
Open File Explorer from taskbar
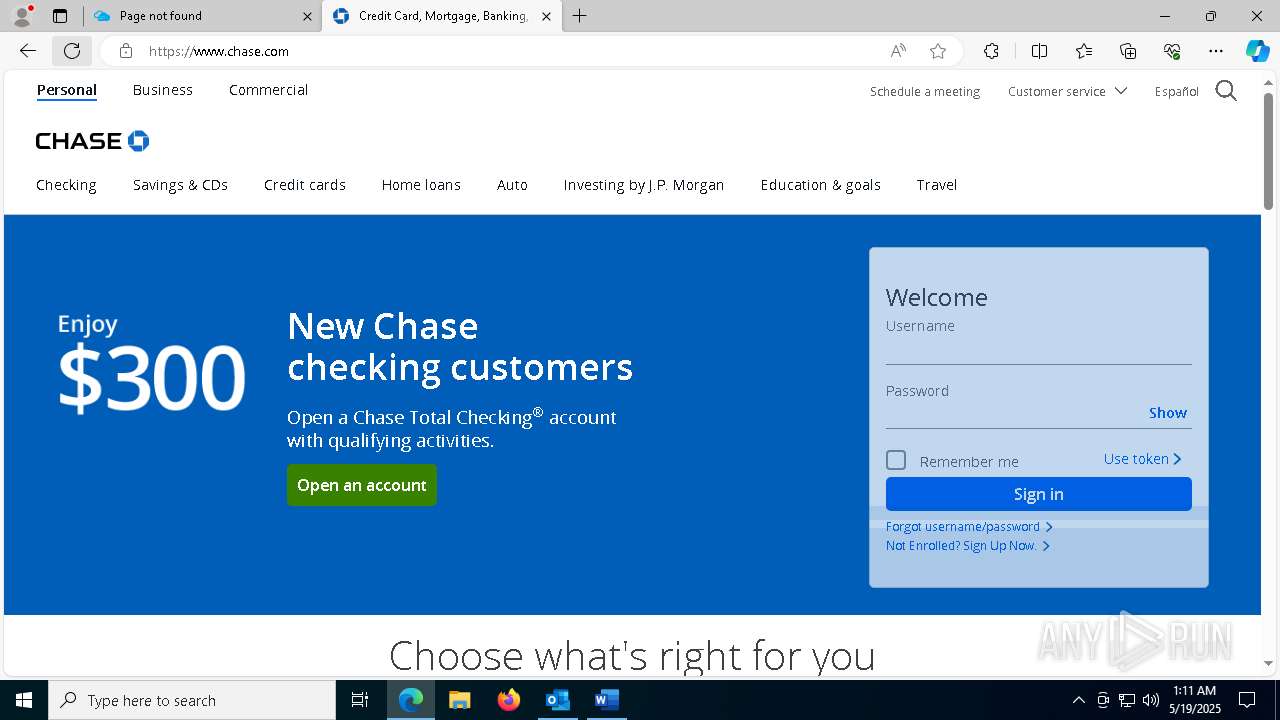click(459, 700)
